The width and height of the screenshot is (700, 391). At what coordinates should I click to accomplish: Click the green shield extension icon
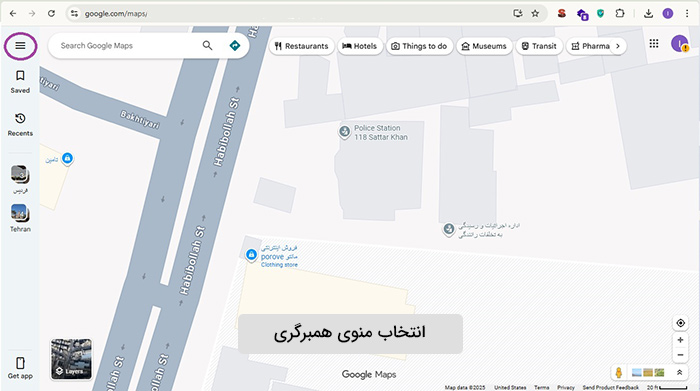pos(600,13)
